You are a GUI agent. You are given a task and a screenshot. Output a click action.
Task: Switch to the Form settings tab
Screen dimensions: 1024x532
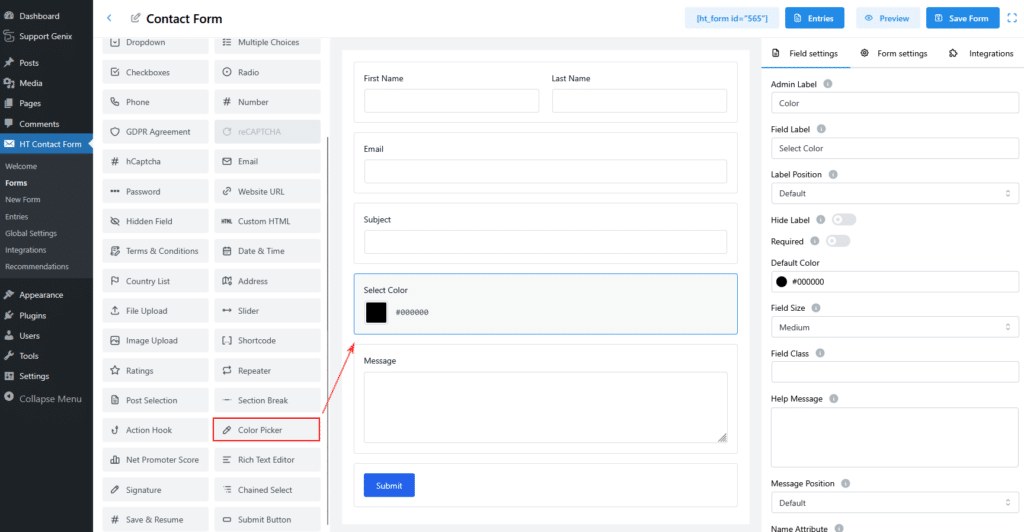click(893, 53)
